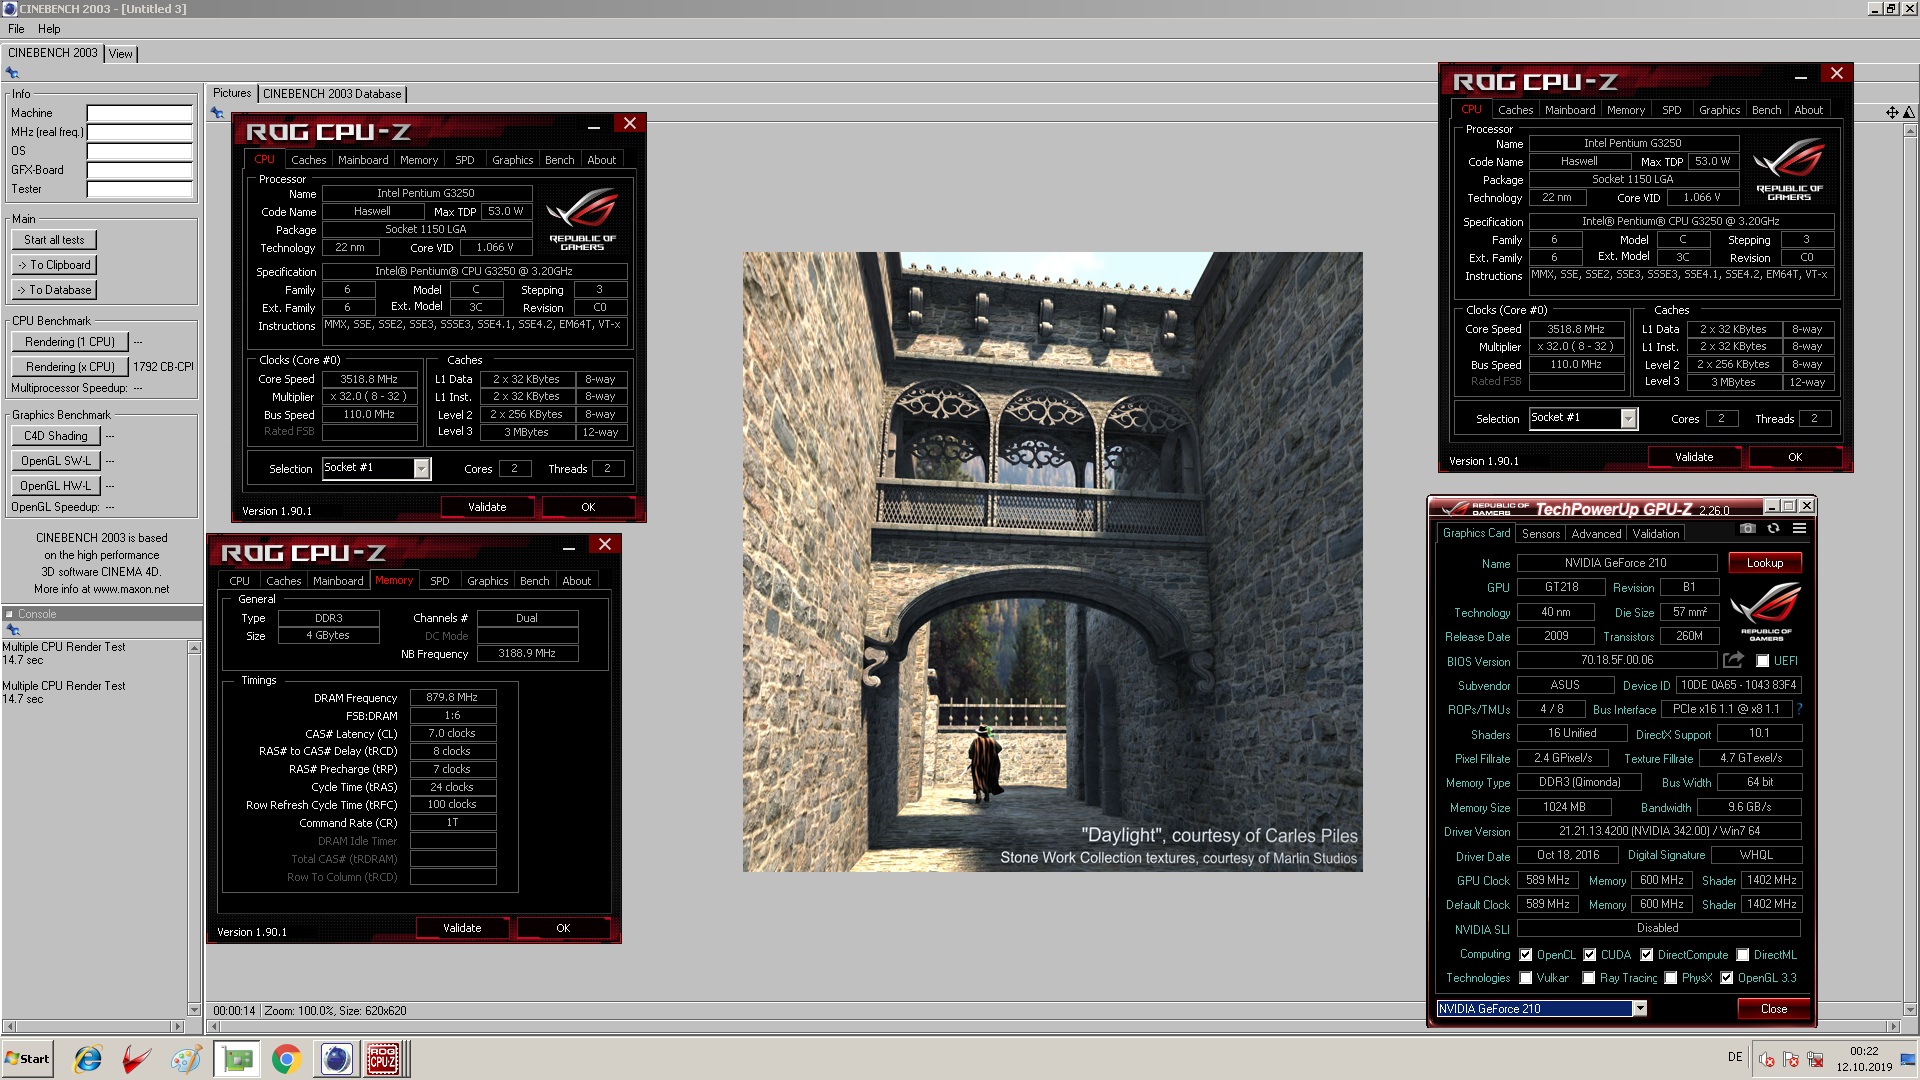Click the Console vertical scrollbar track
The width and height of the screenshot is (1920, 1080).
[x=194, y=828]
